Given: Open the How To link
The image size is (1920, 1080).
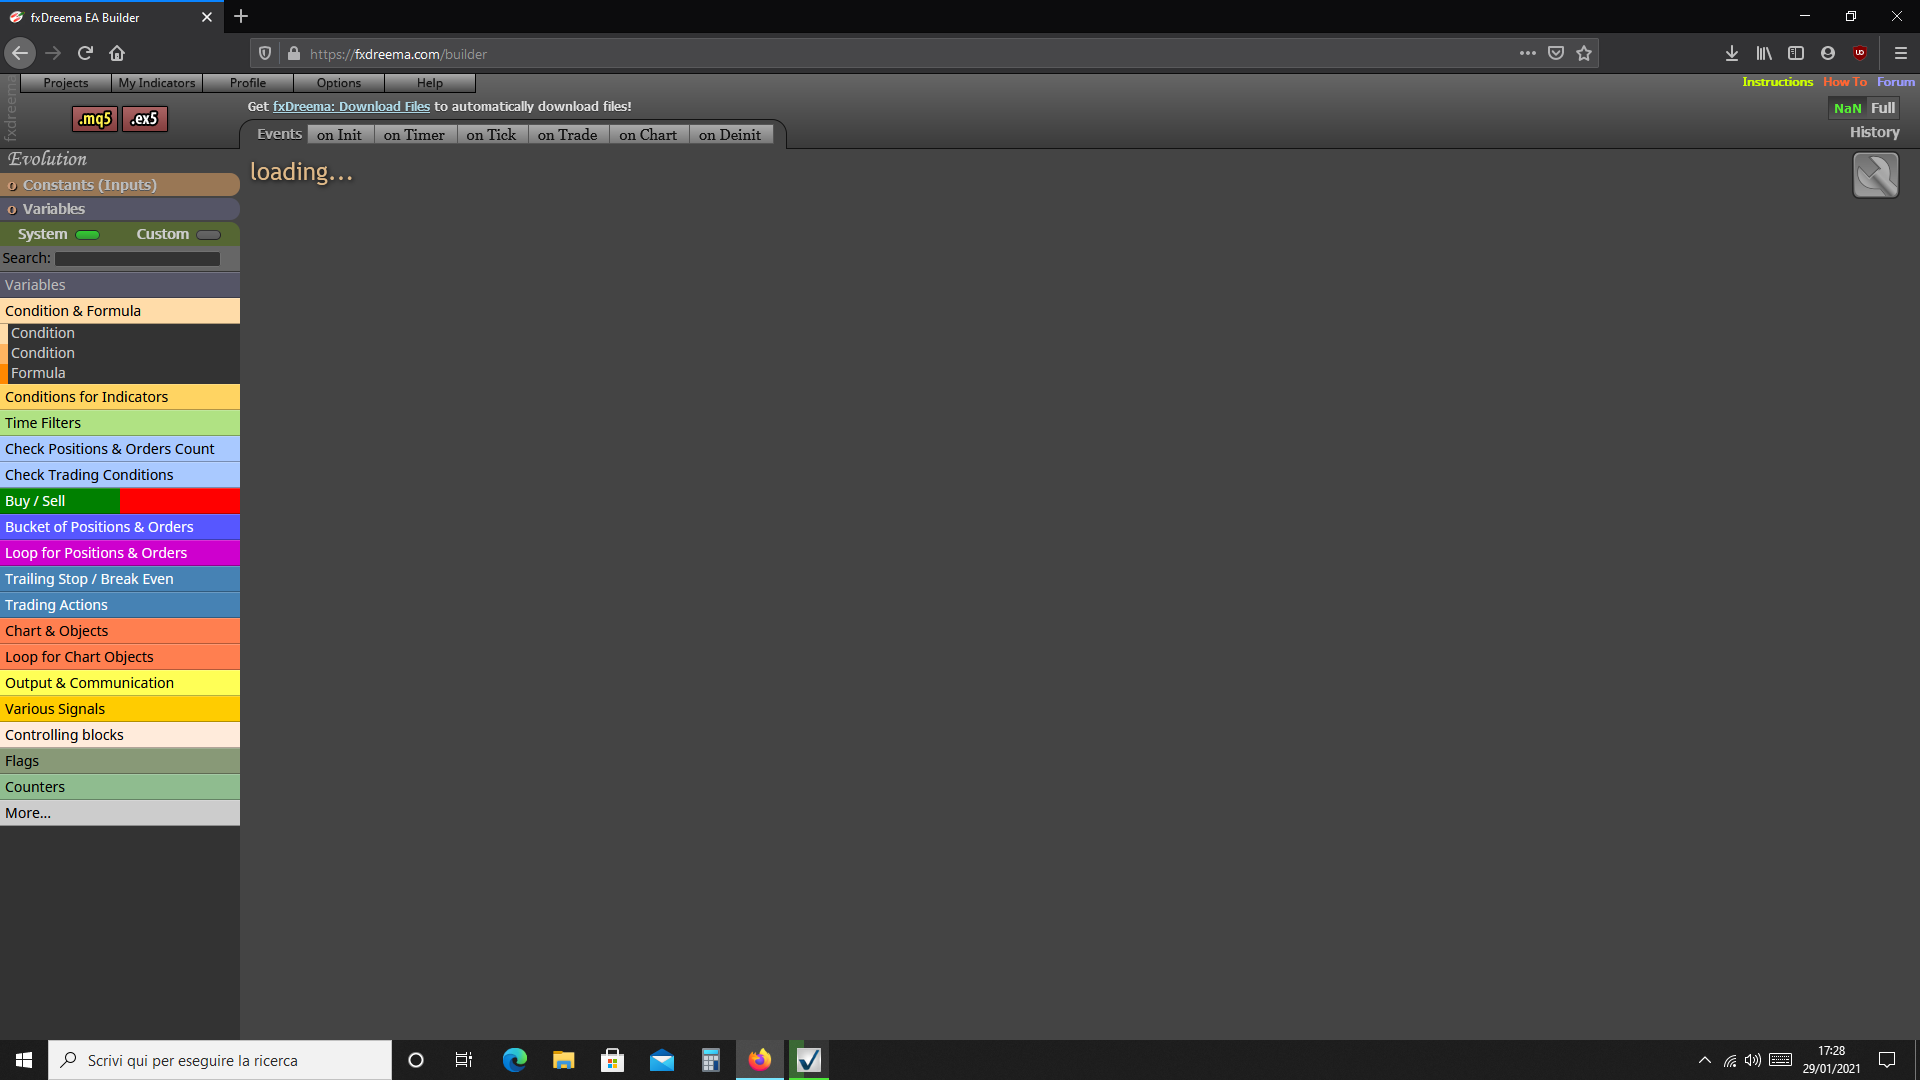Looking at the screenshot, I should click(1845, 82).
